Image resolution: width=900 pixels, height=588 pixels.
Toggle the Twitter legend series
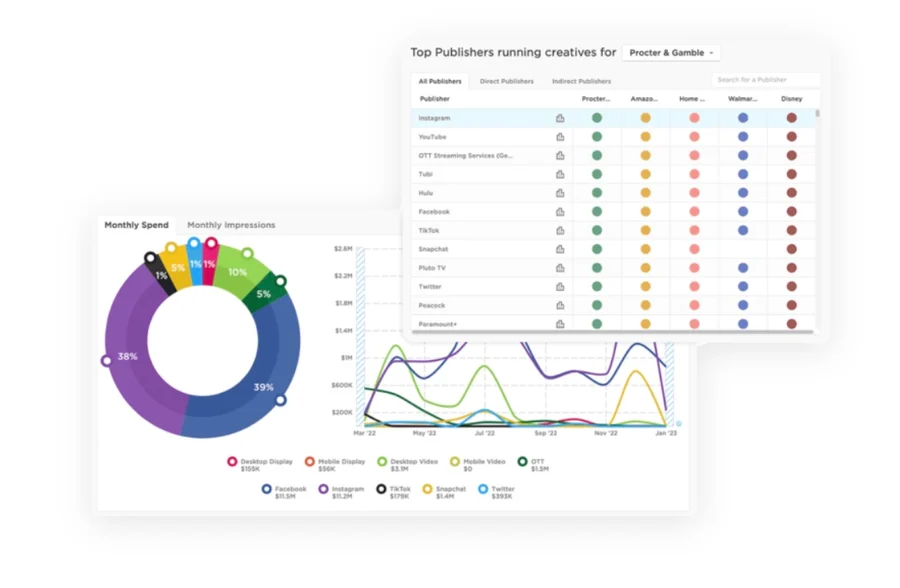pos(496,492)
